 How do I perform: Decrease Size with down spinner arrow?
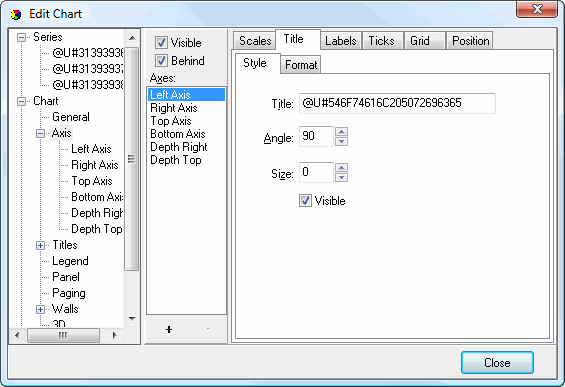pyautogui.click(x=341, y=177)
